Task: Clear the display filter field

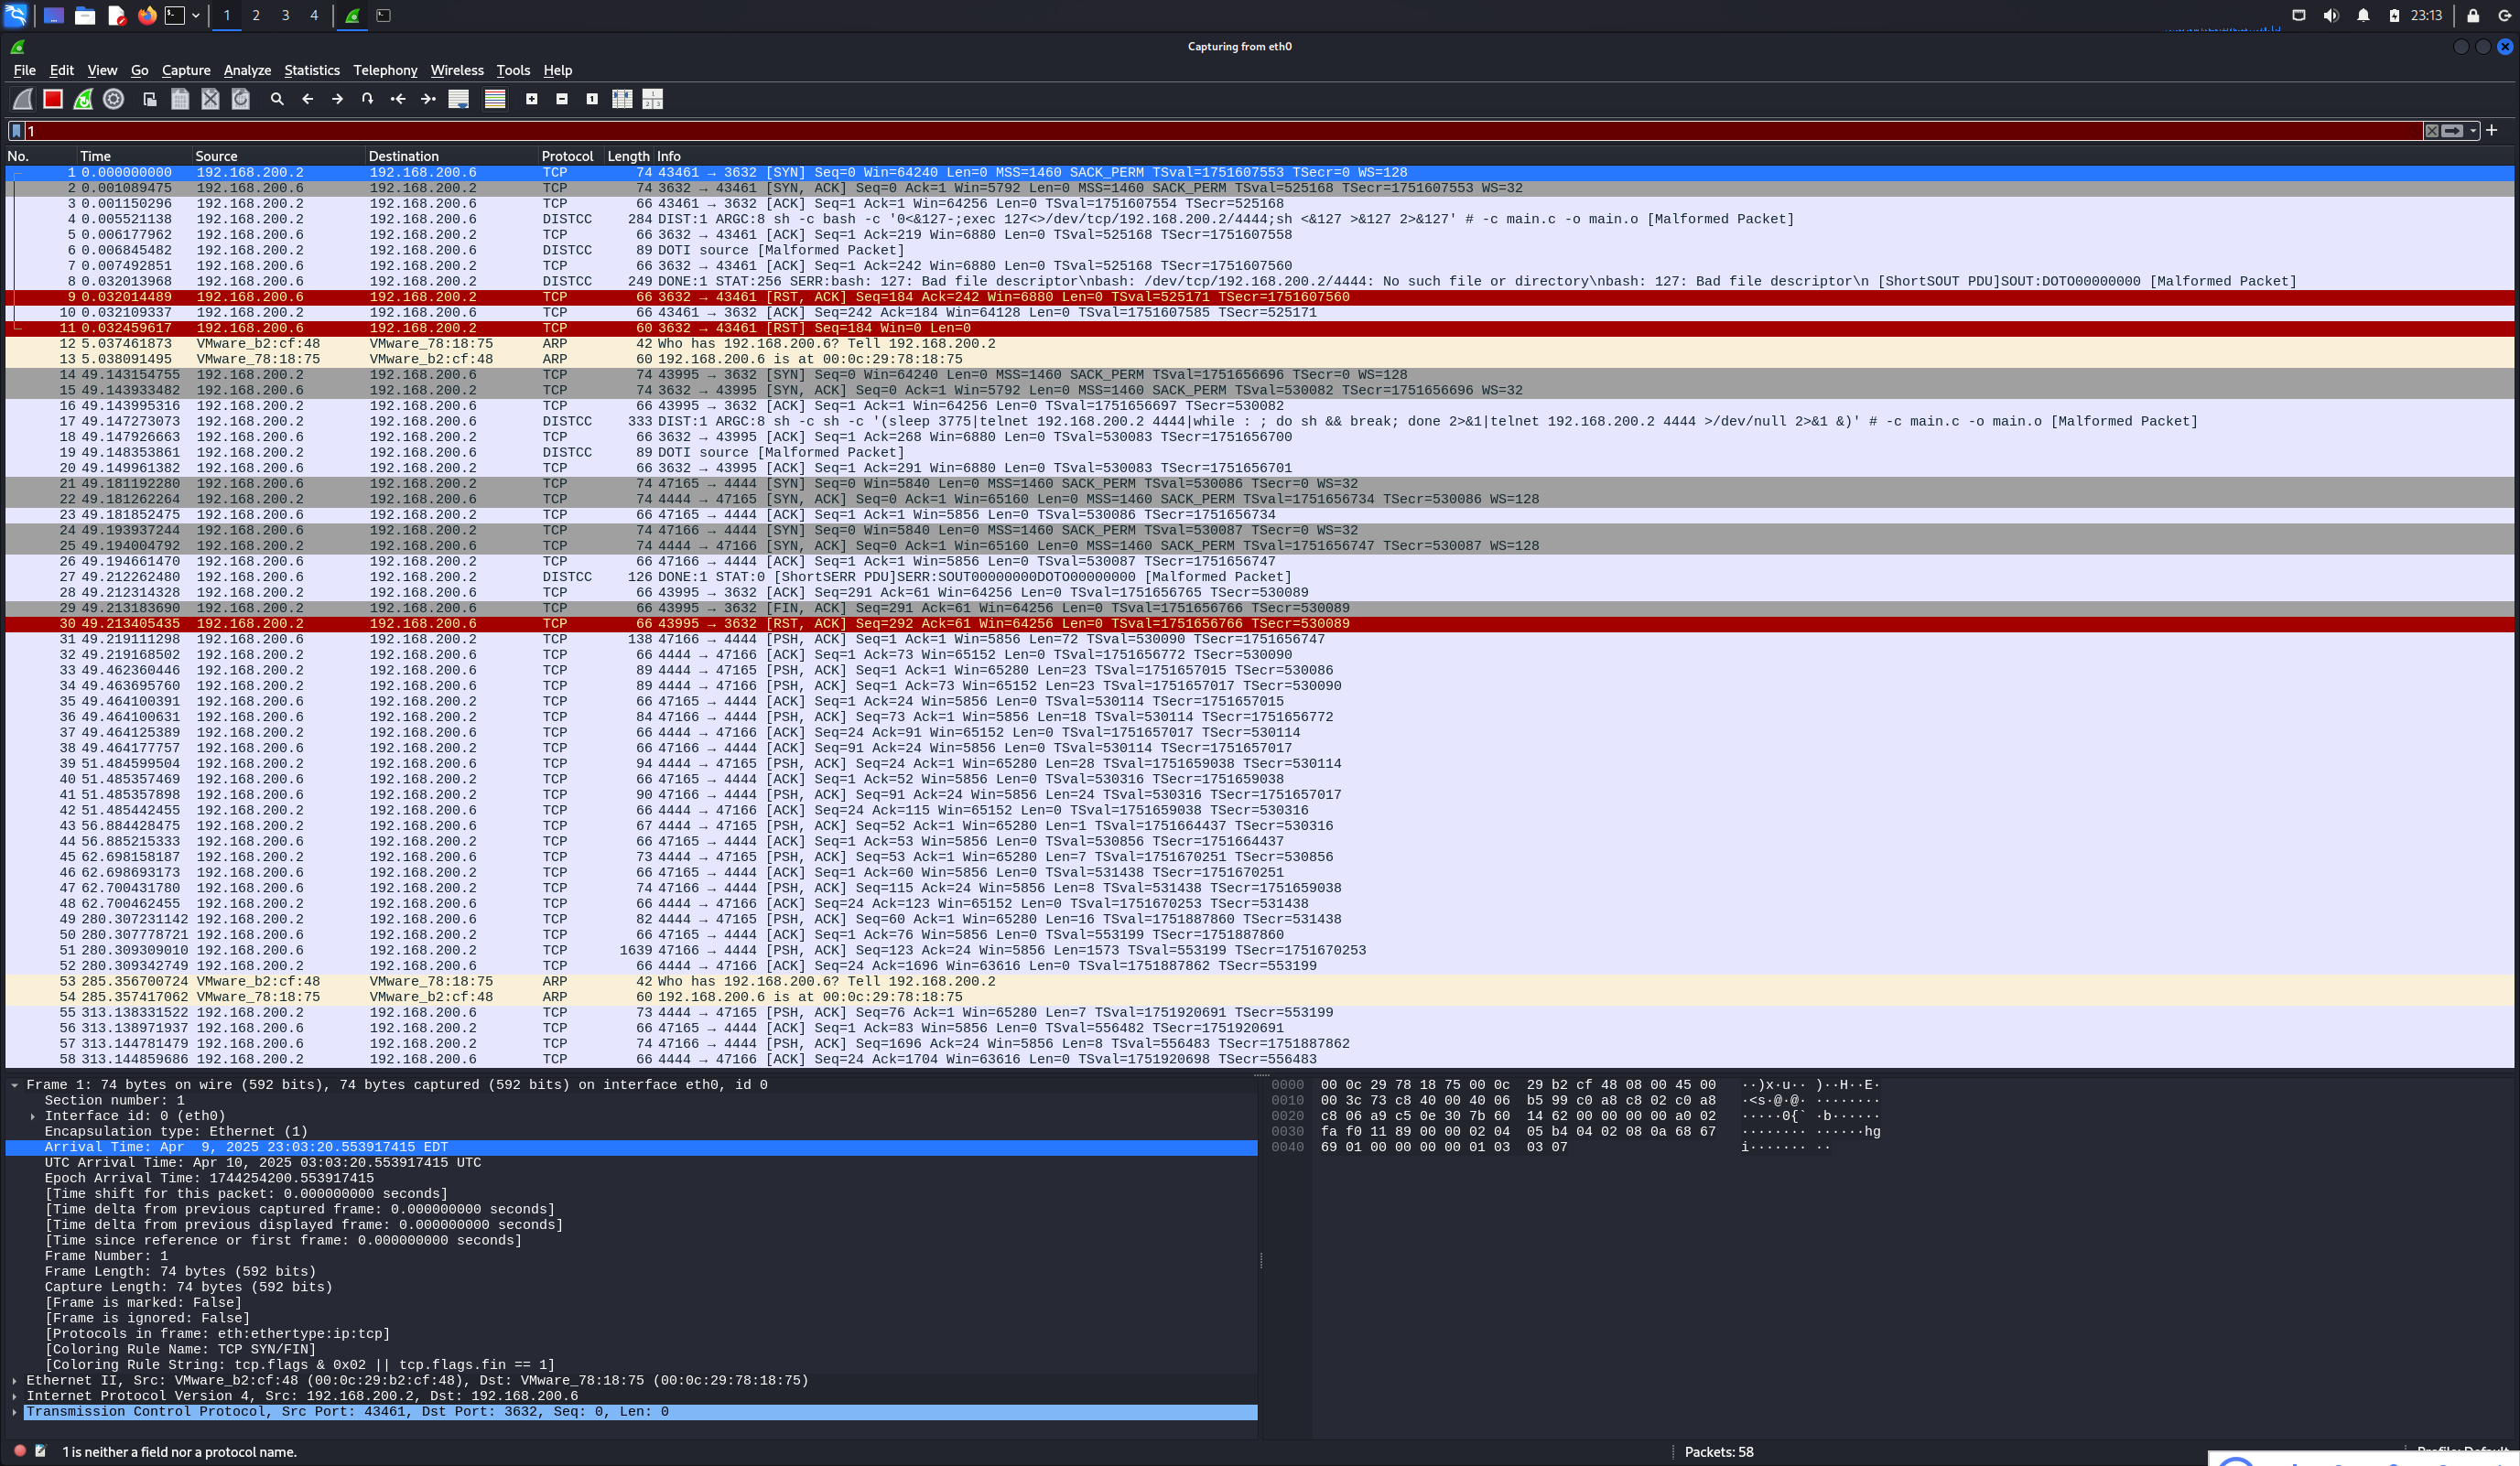Action: (2431, 131)
